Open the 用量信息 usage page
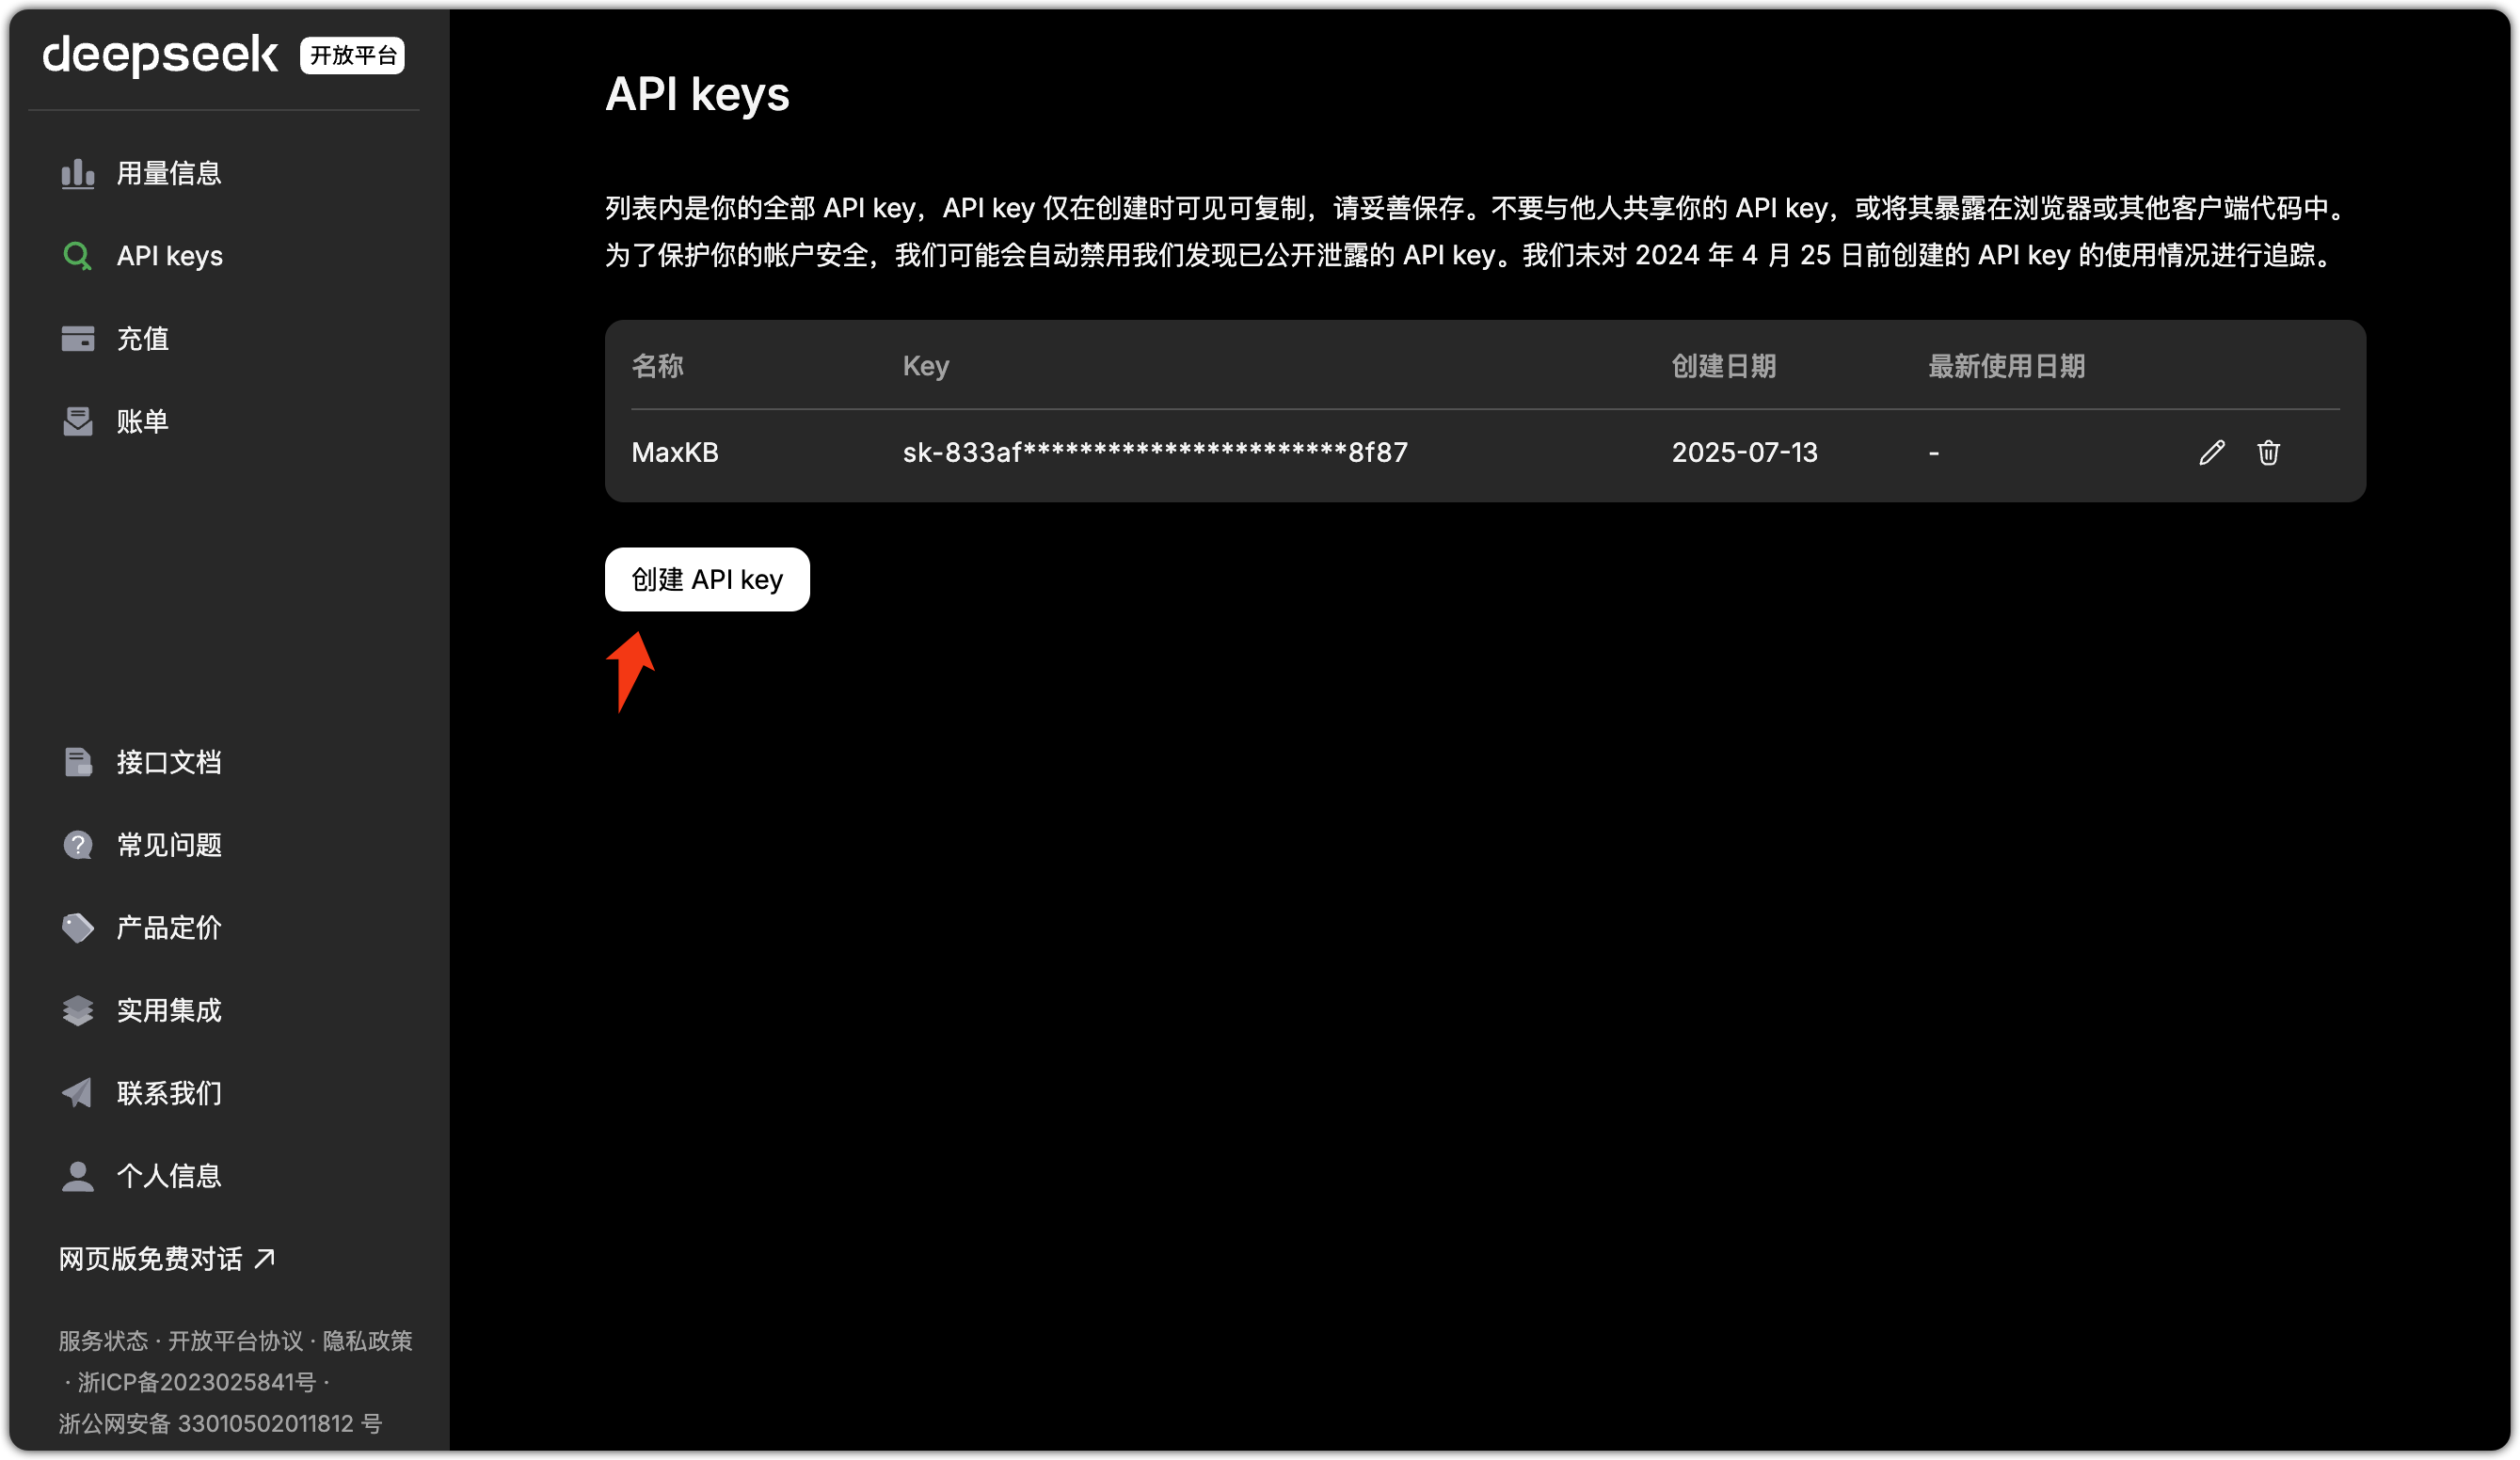The height and width of the screenshot is (1460, 2520). [x=168, y=174]
